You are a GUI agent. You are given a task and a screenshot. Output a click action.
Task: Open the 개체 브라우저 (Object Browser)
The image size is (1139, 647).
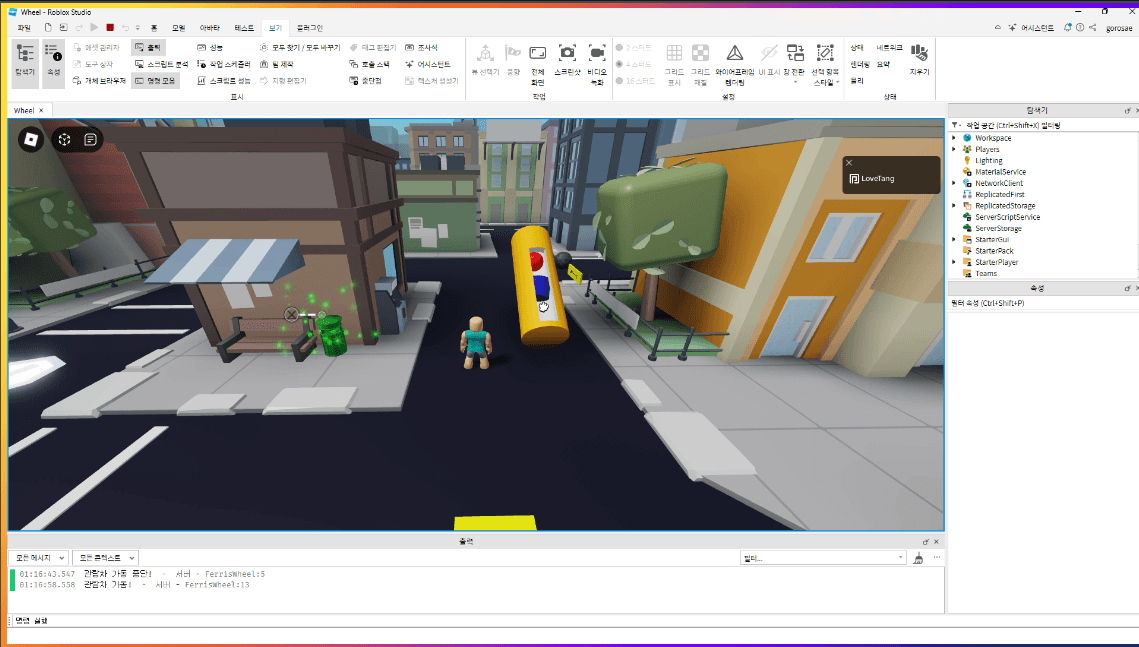(99, 81)
